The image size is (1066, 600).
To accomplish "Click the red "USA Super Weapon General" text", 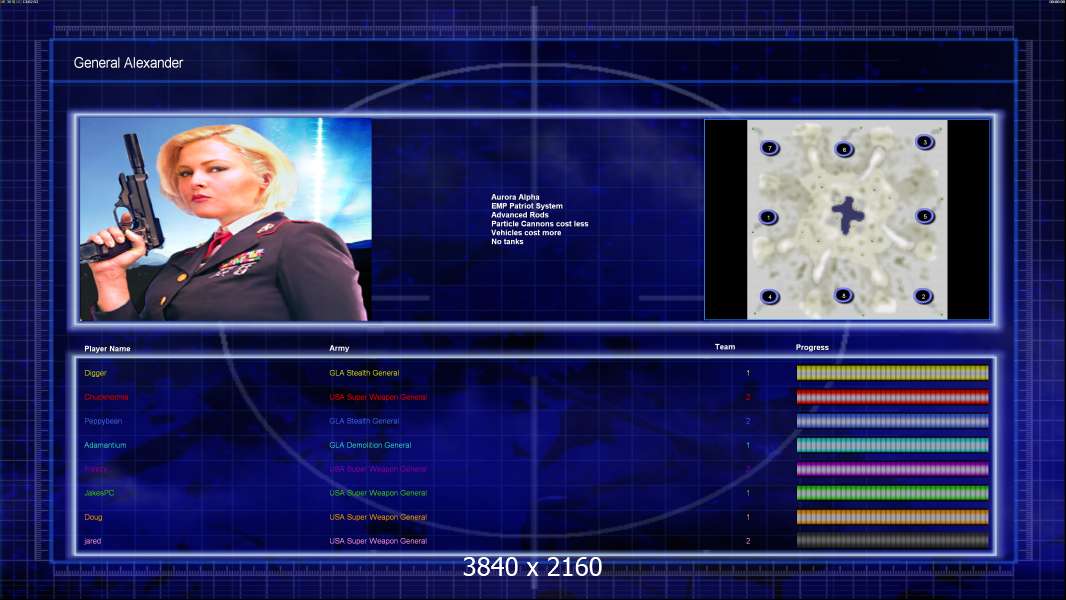I will [x=378, y=397].
